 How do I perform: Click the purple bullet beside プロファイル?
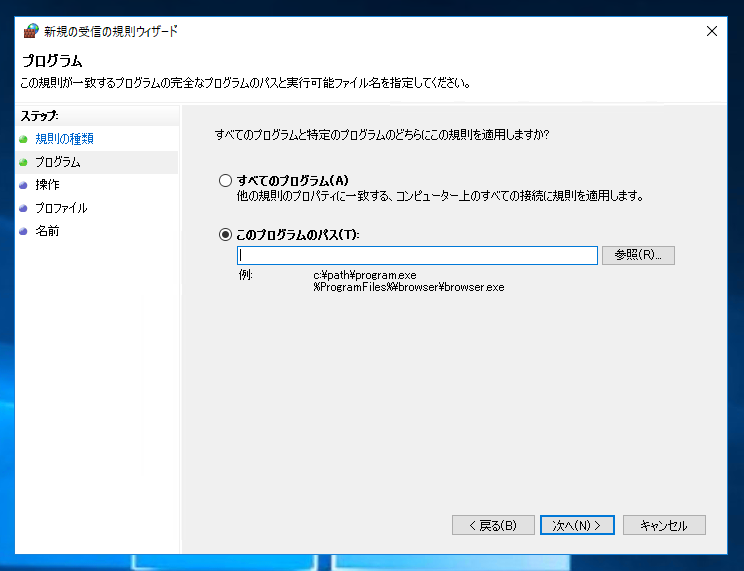coord(23,208)
